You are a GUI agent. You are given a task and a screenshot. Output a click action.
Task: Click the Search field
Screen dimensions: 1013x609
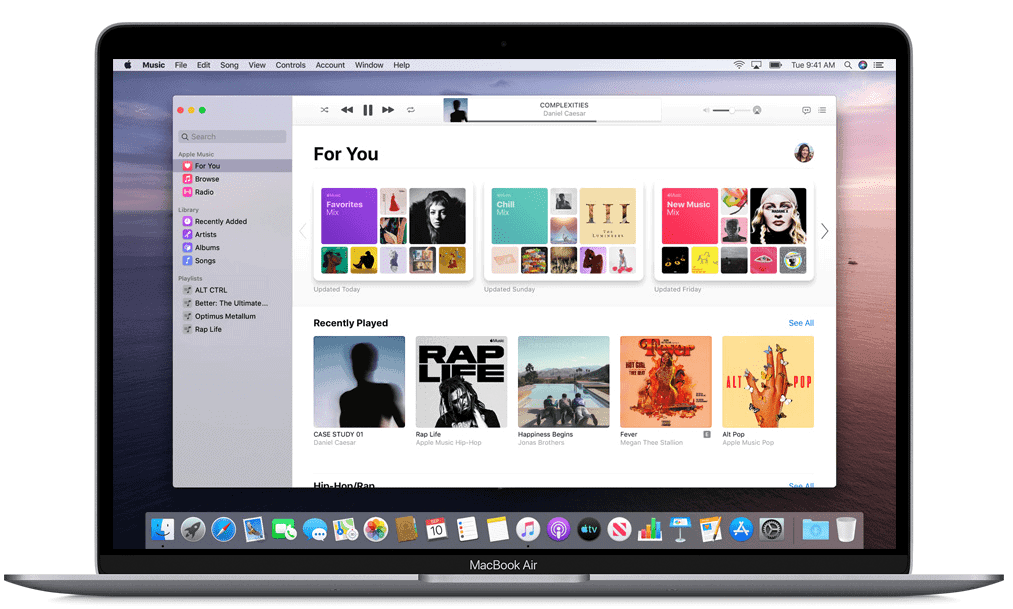coord(232,137)
